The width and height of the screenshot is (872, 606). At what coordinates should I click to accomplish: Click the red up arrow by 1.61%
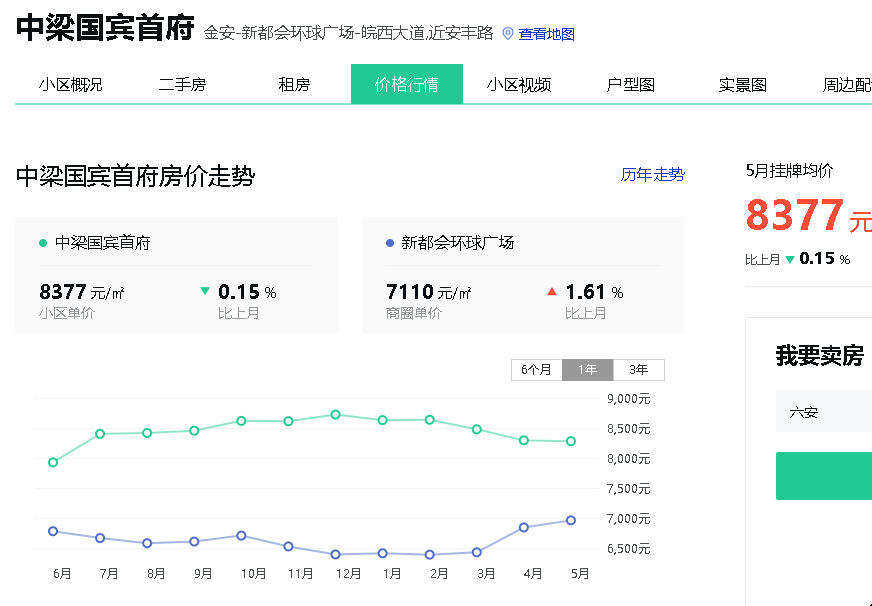tap(552, 291)
